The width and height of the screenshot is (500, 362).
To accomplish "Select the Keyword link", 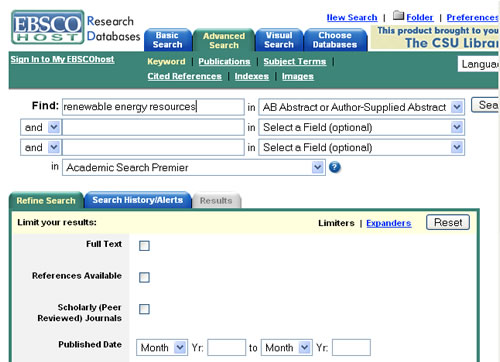I will (166, 61).
